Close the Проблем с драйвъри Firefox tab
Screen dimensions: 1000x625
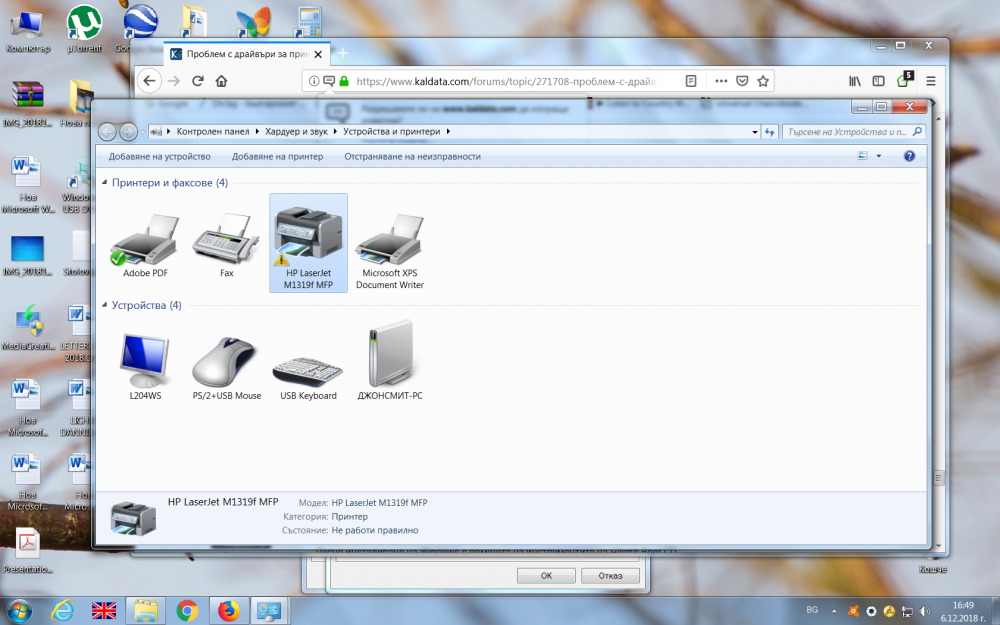318,54
